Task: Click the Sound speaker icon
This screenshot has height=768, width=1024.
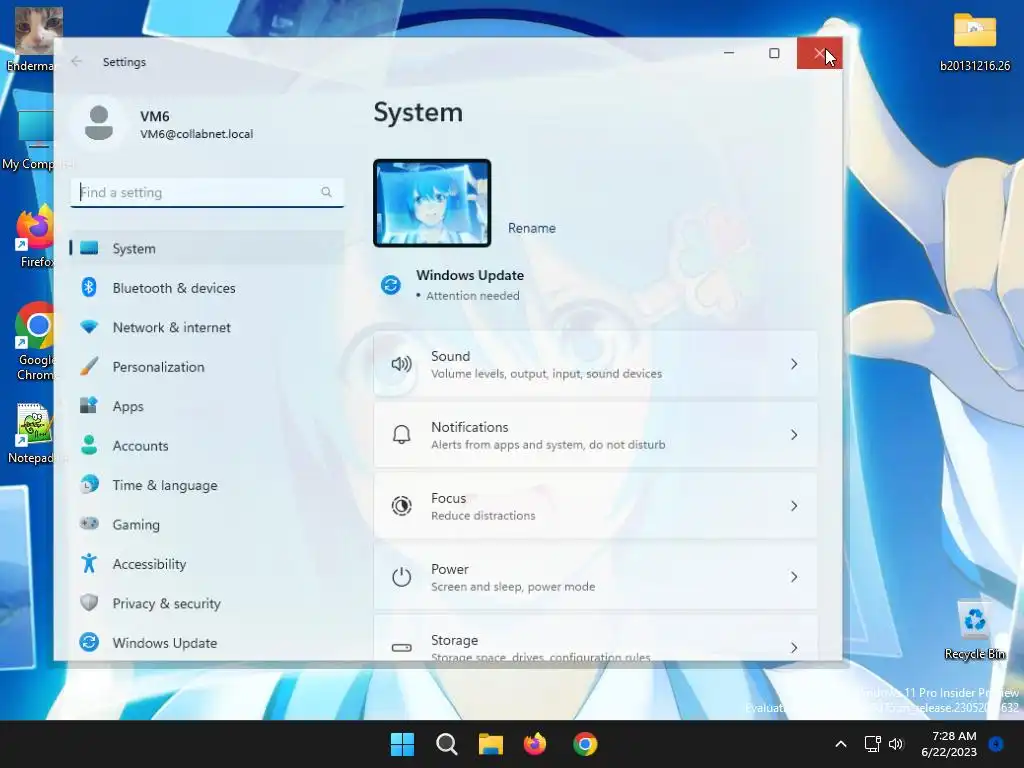Action: 401,364
